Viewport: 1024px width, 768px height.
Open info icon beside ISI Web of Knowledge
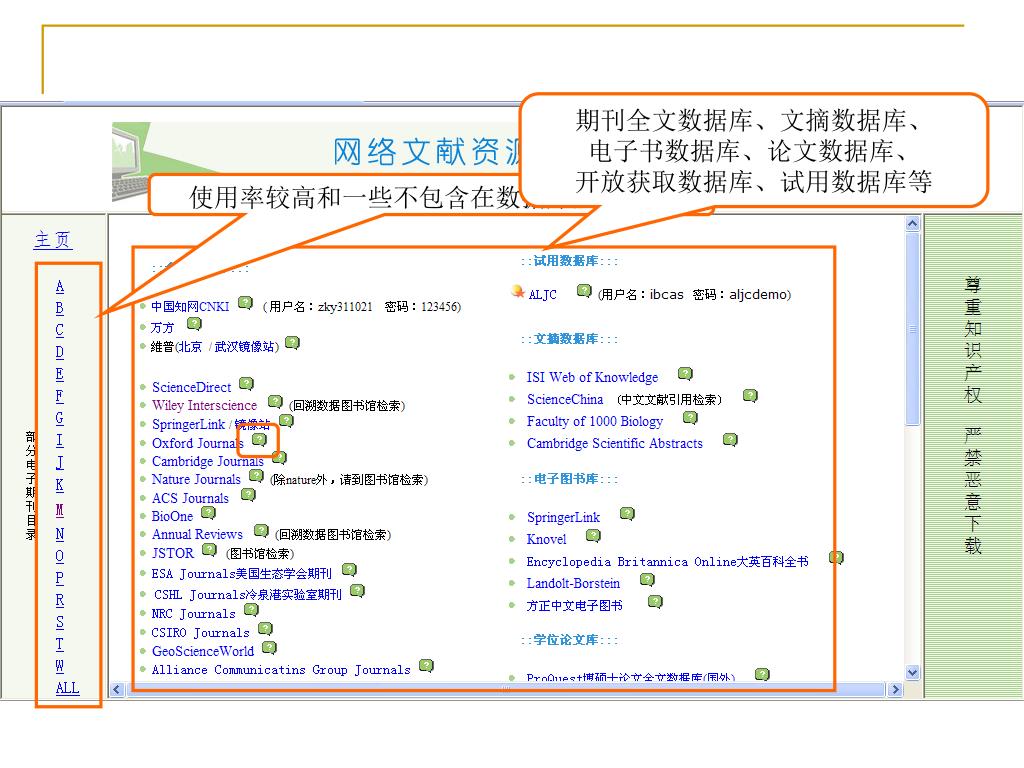point(685,374)
